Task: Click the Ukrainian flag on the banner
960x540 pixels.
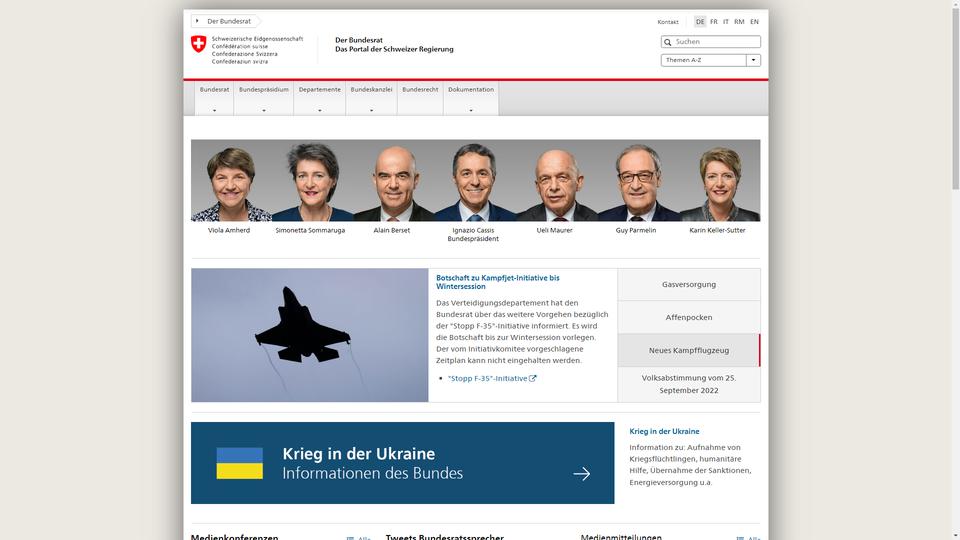Action: click(x=239, y=463)
